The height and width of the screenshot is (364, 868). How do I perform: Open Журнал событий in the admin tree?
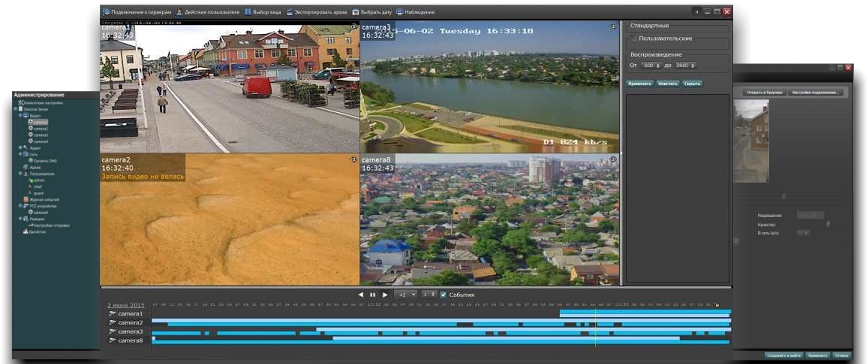(41, 200)
